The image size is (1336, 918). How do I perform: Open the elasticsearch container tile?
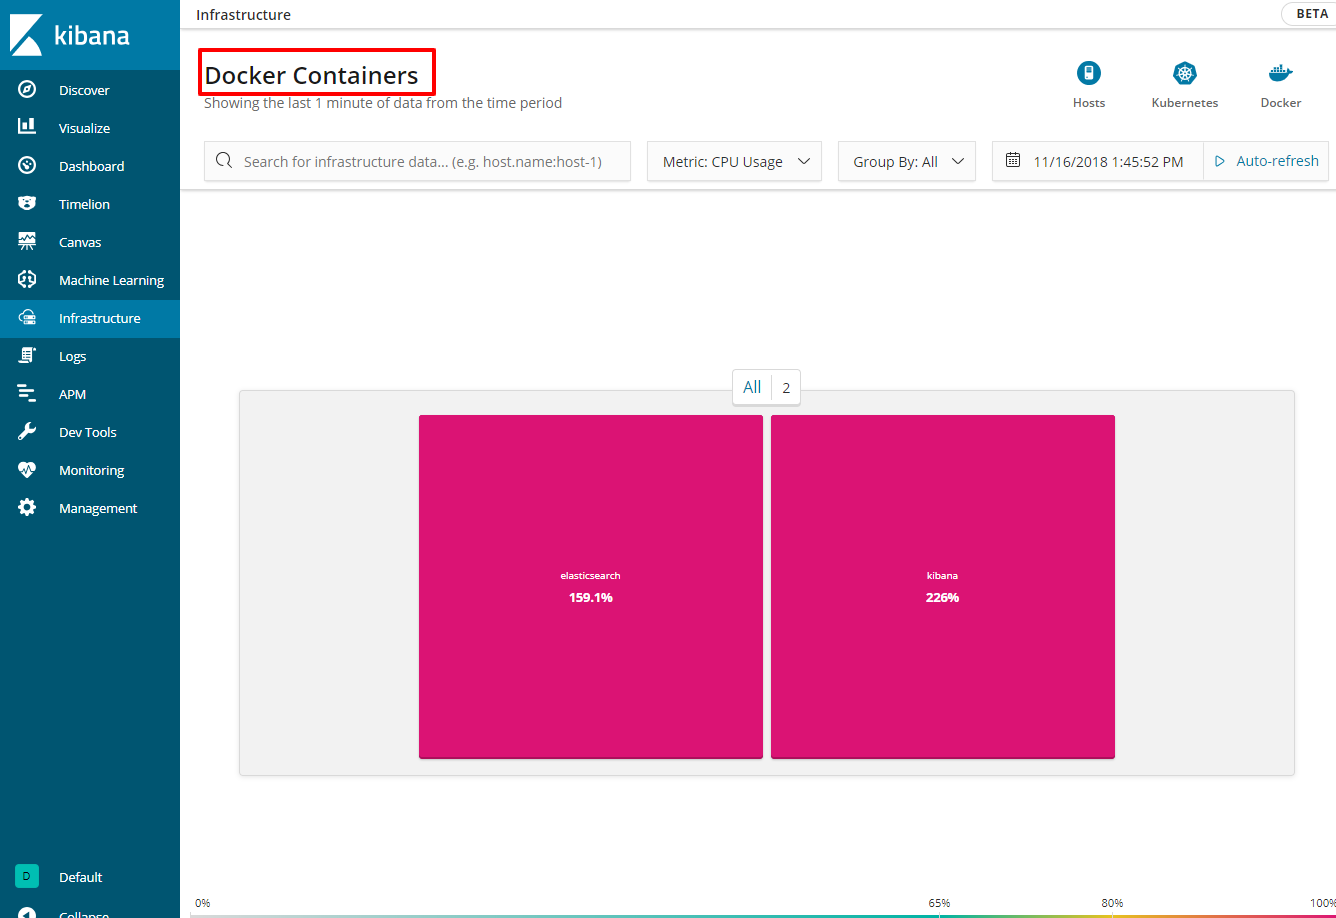point(591,587)
